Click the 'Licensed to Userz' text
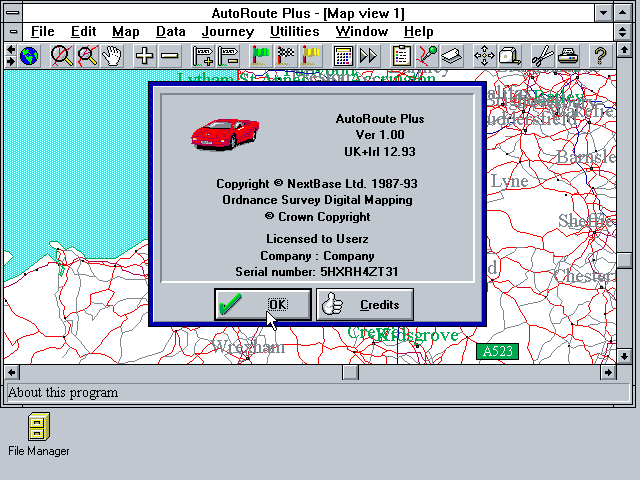 pos(317,239)
